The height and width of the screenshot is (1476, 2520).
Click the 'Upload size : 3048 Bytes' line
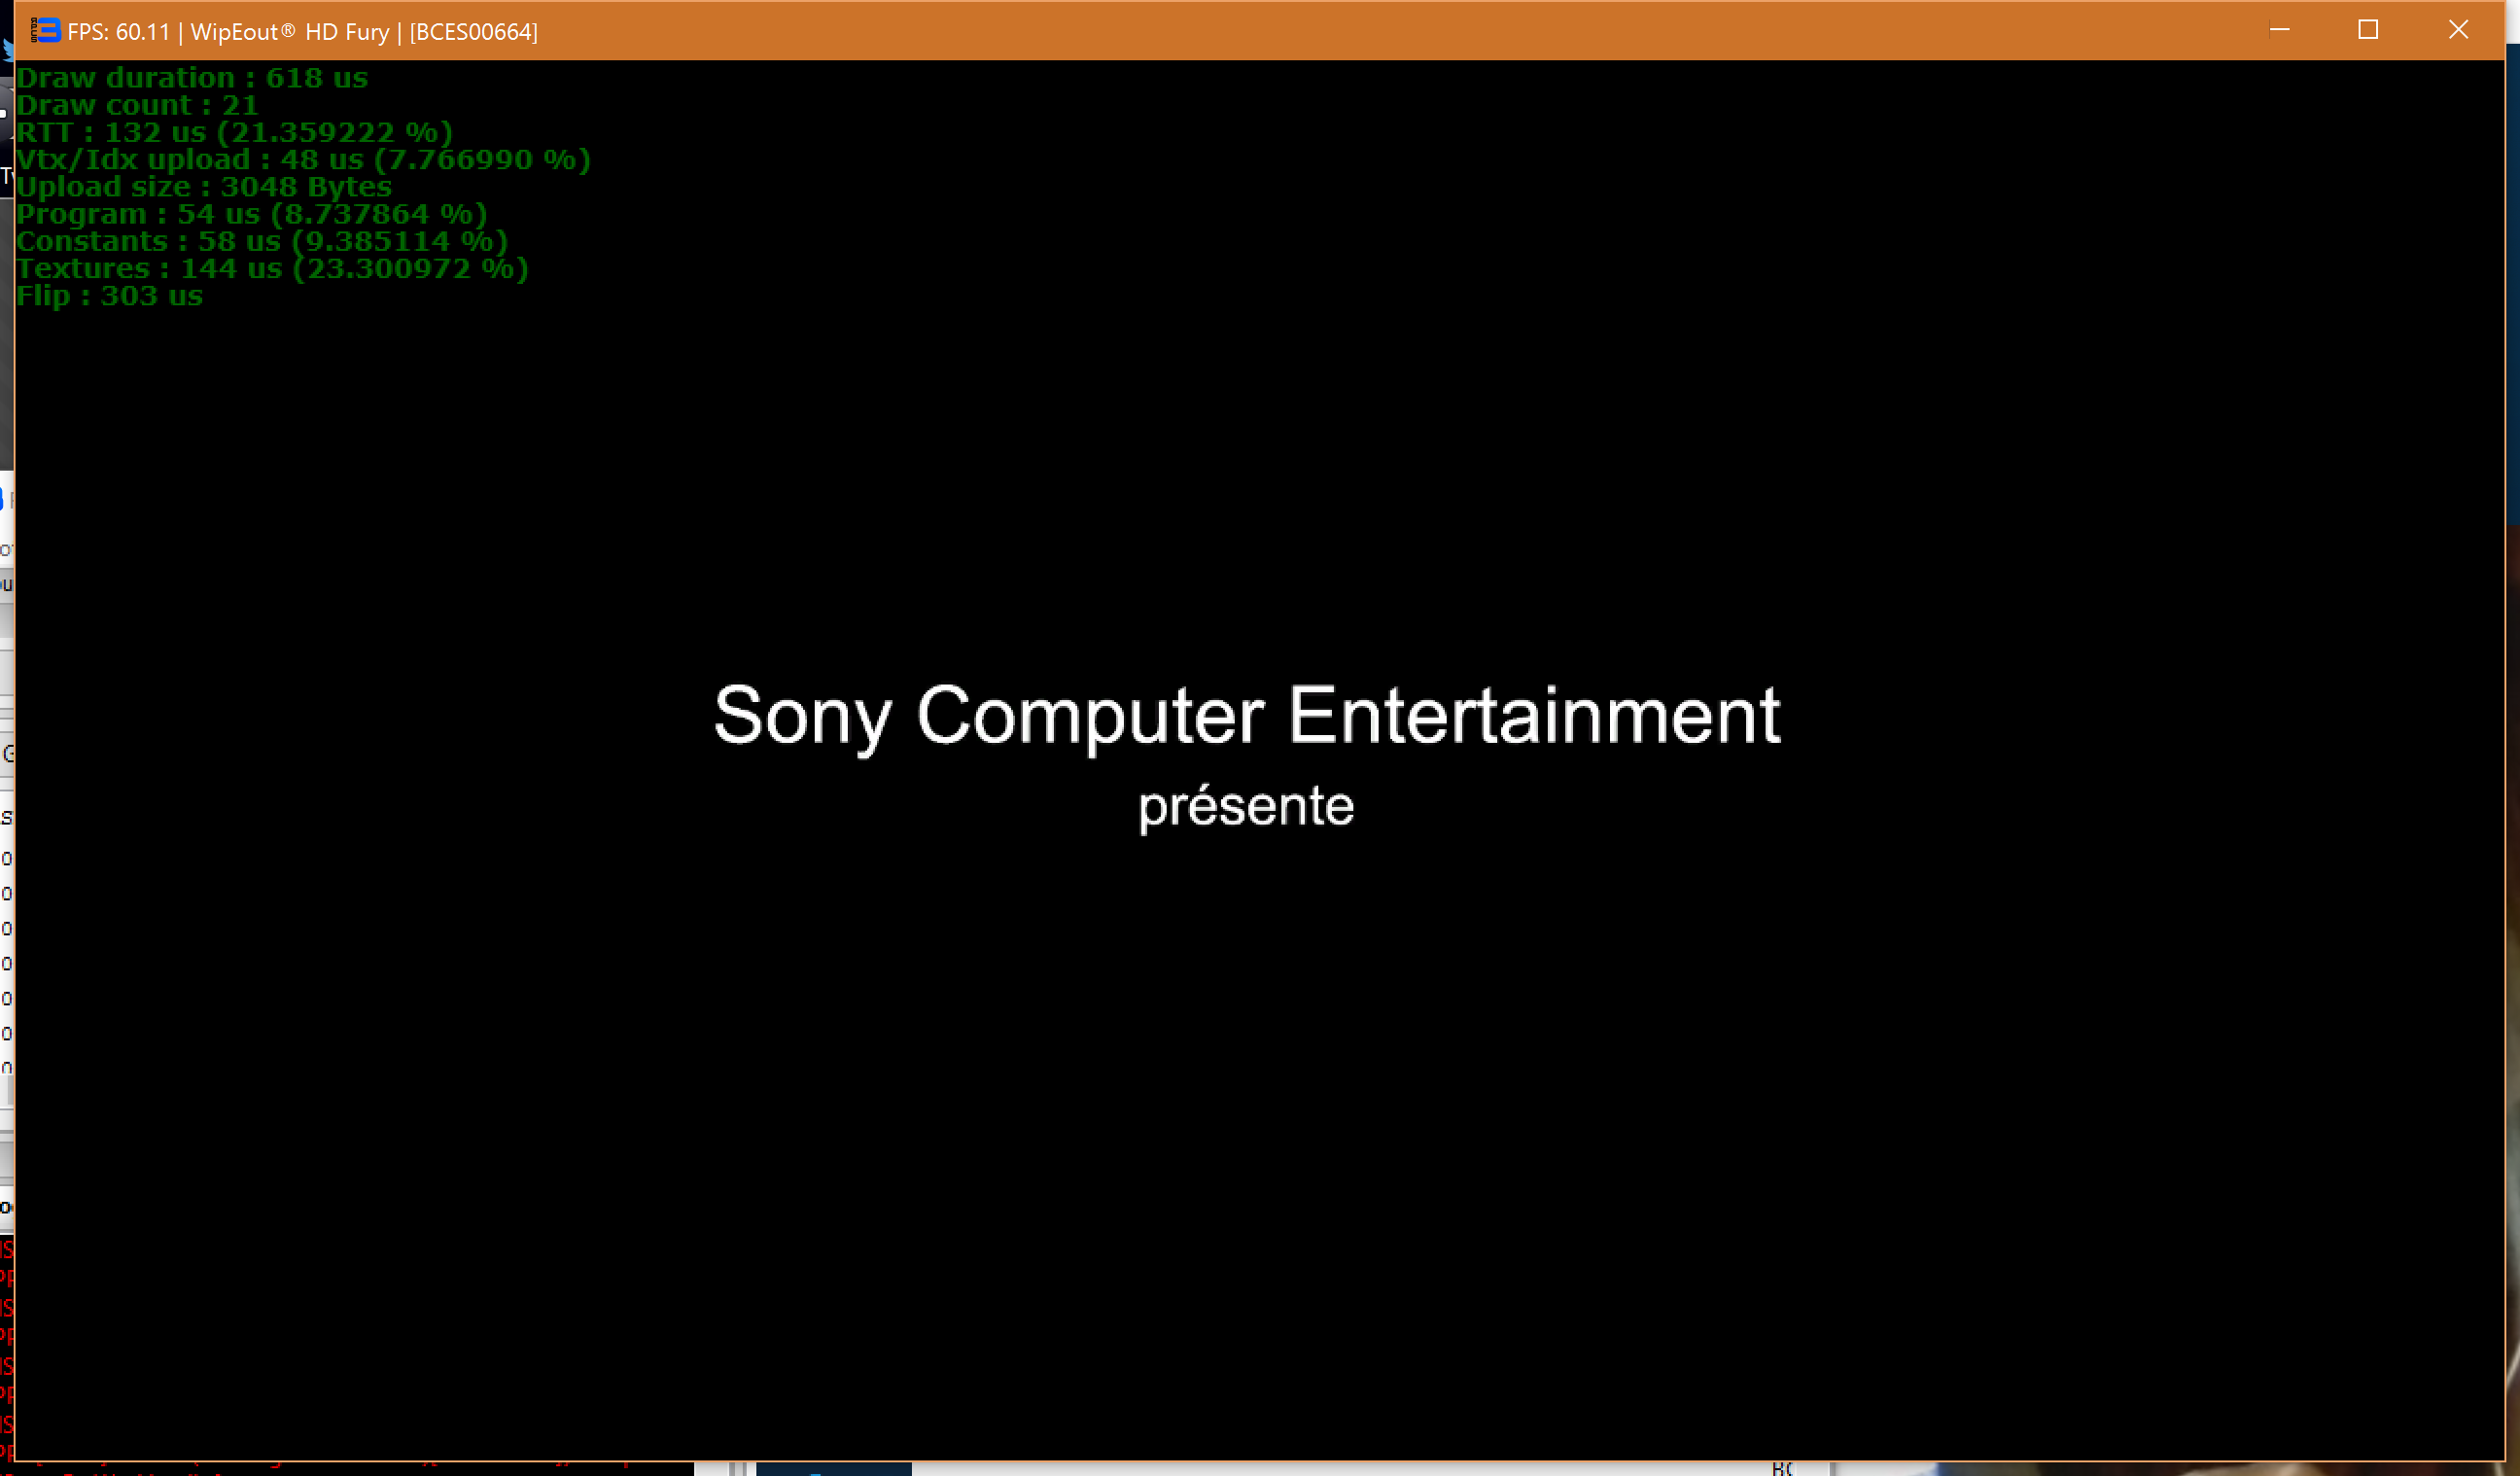[x=204, y=187]
